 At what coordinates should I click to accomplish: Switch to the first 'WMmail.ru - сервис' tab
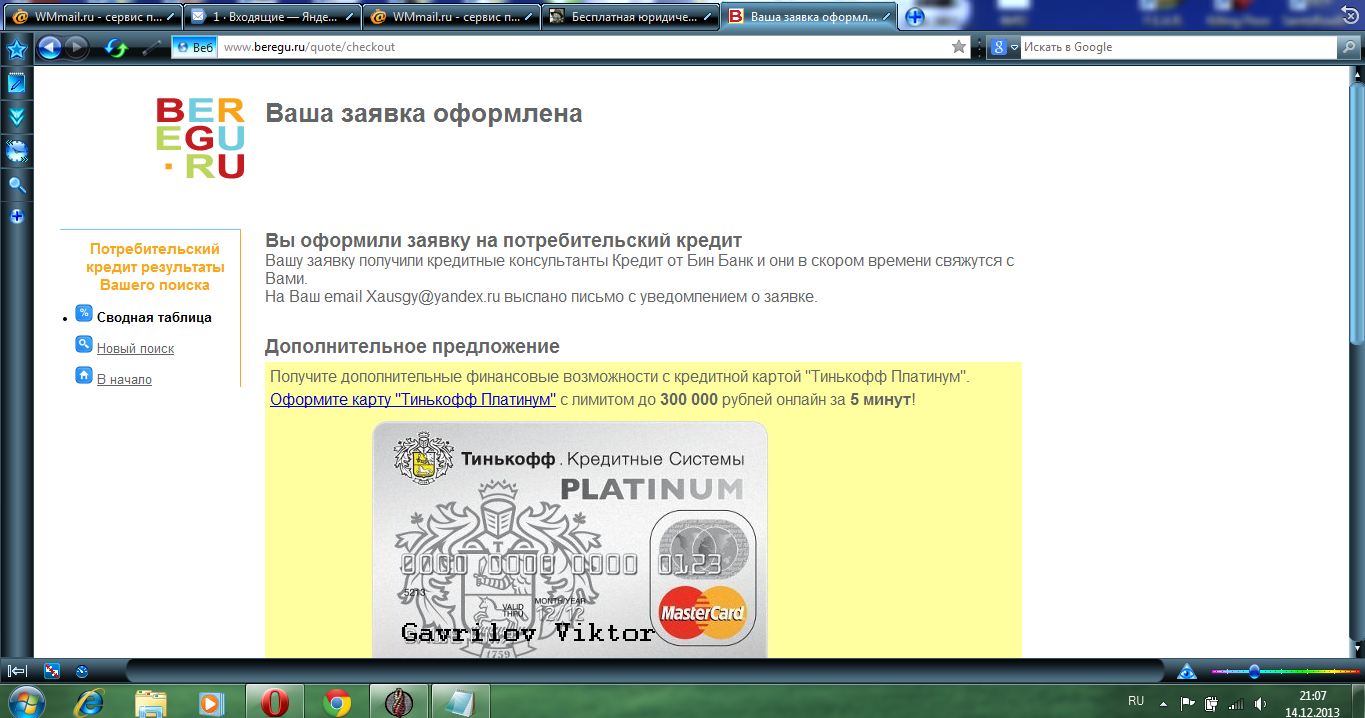[92, 17]
